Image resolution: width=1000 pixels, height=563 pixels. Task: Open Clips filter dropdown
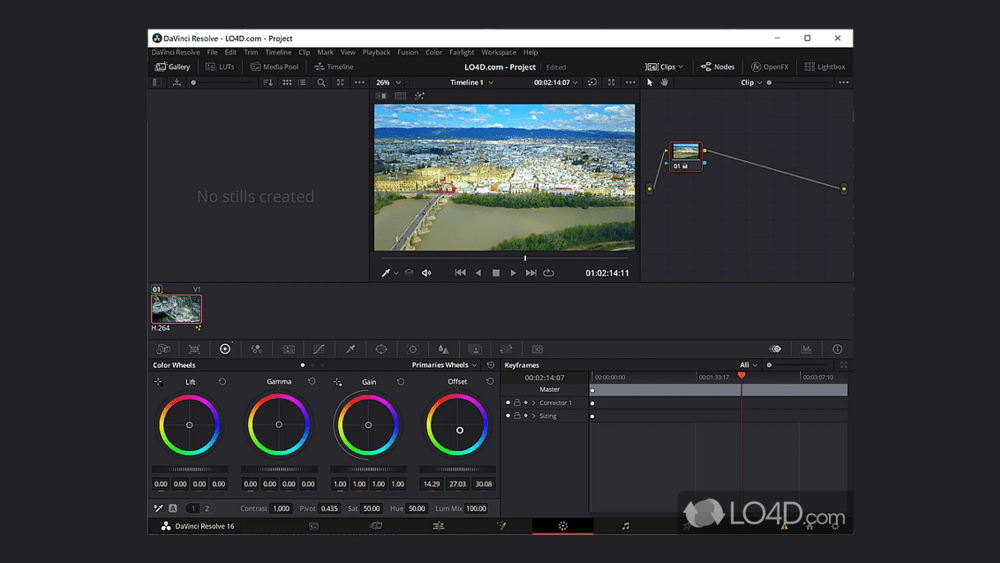click(x=664, y=66)
